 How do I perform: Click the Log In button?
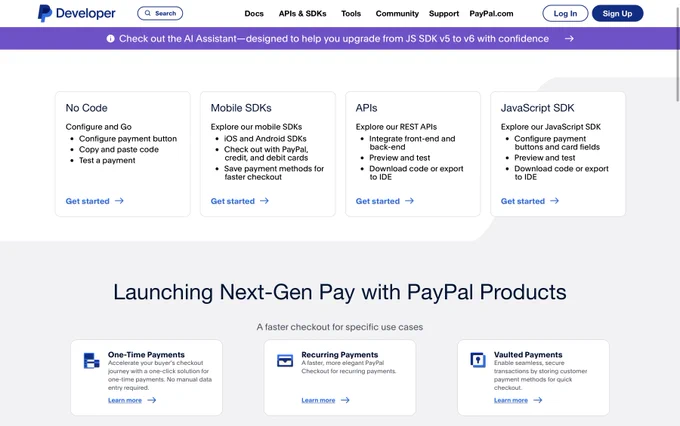pos(565,13)
